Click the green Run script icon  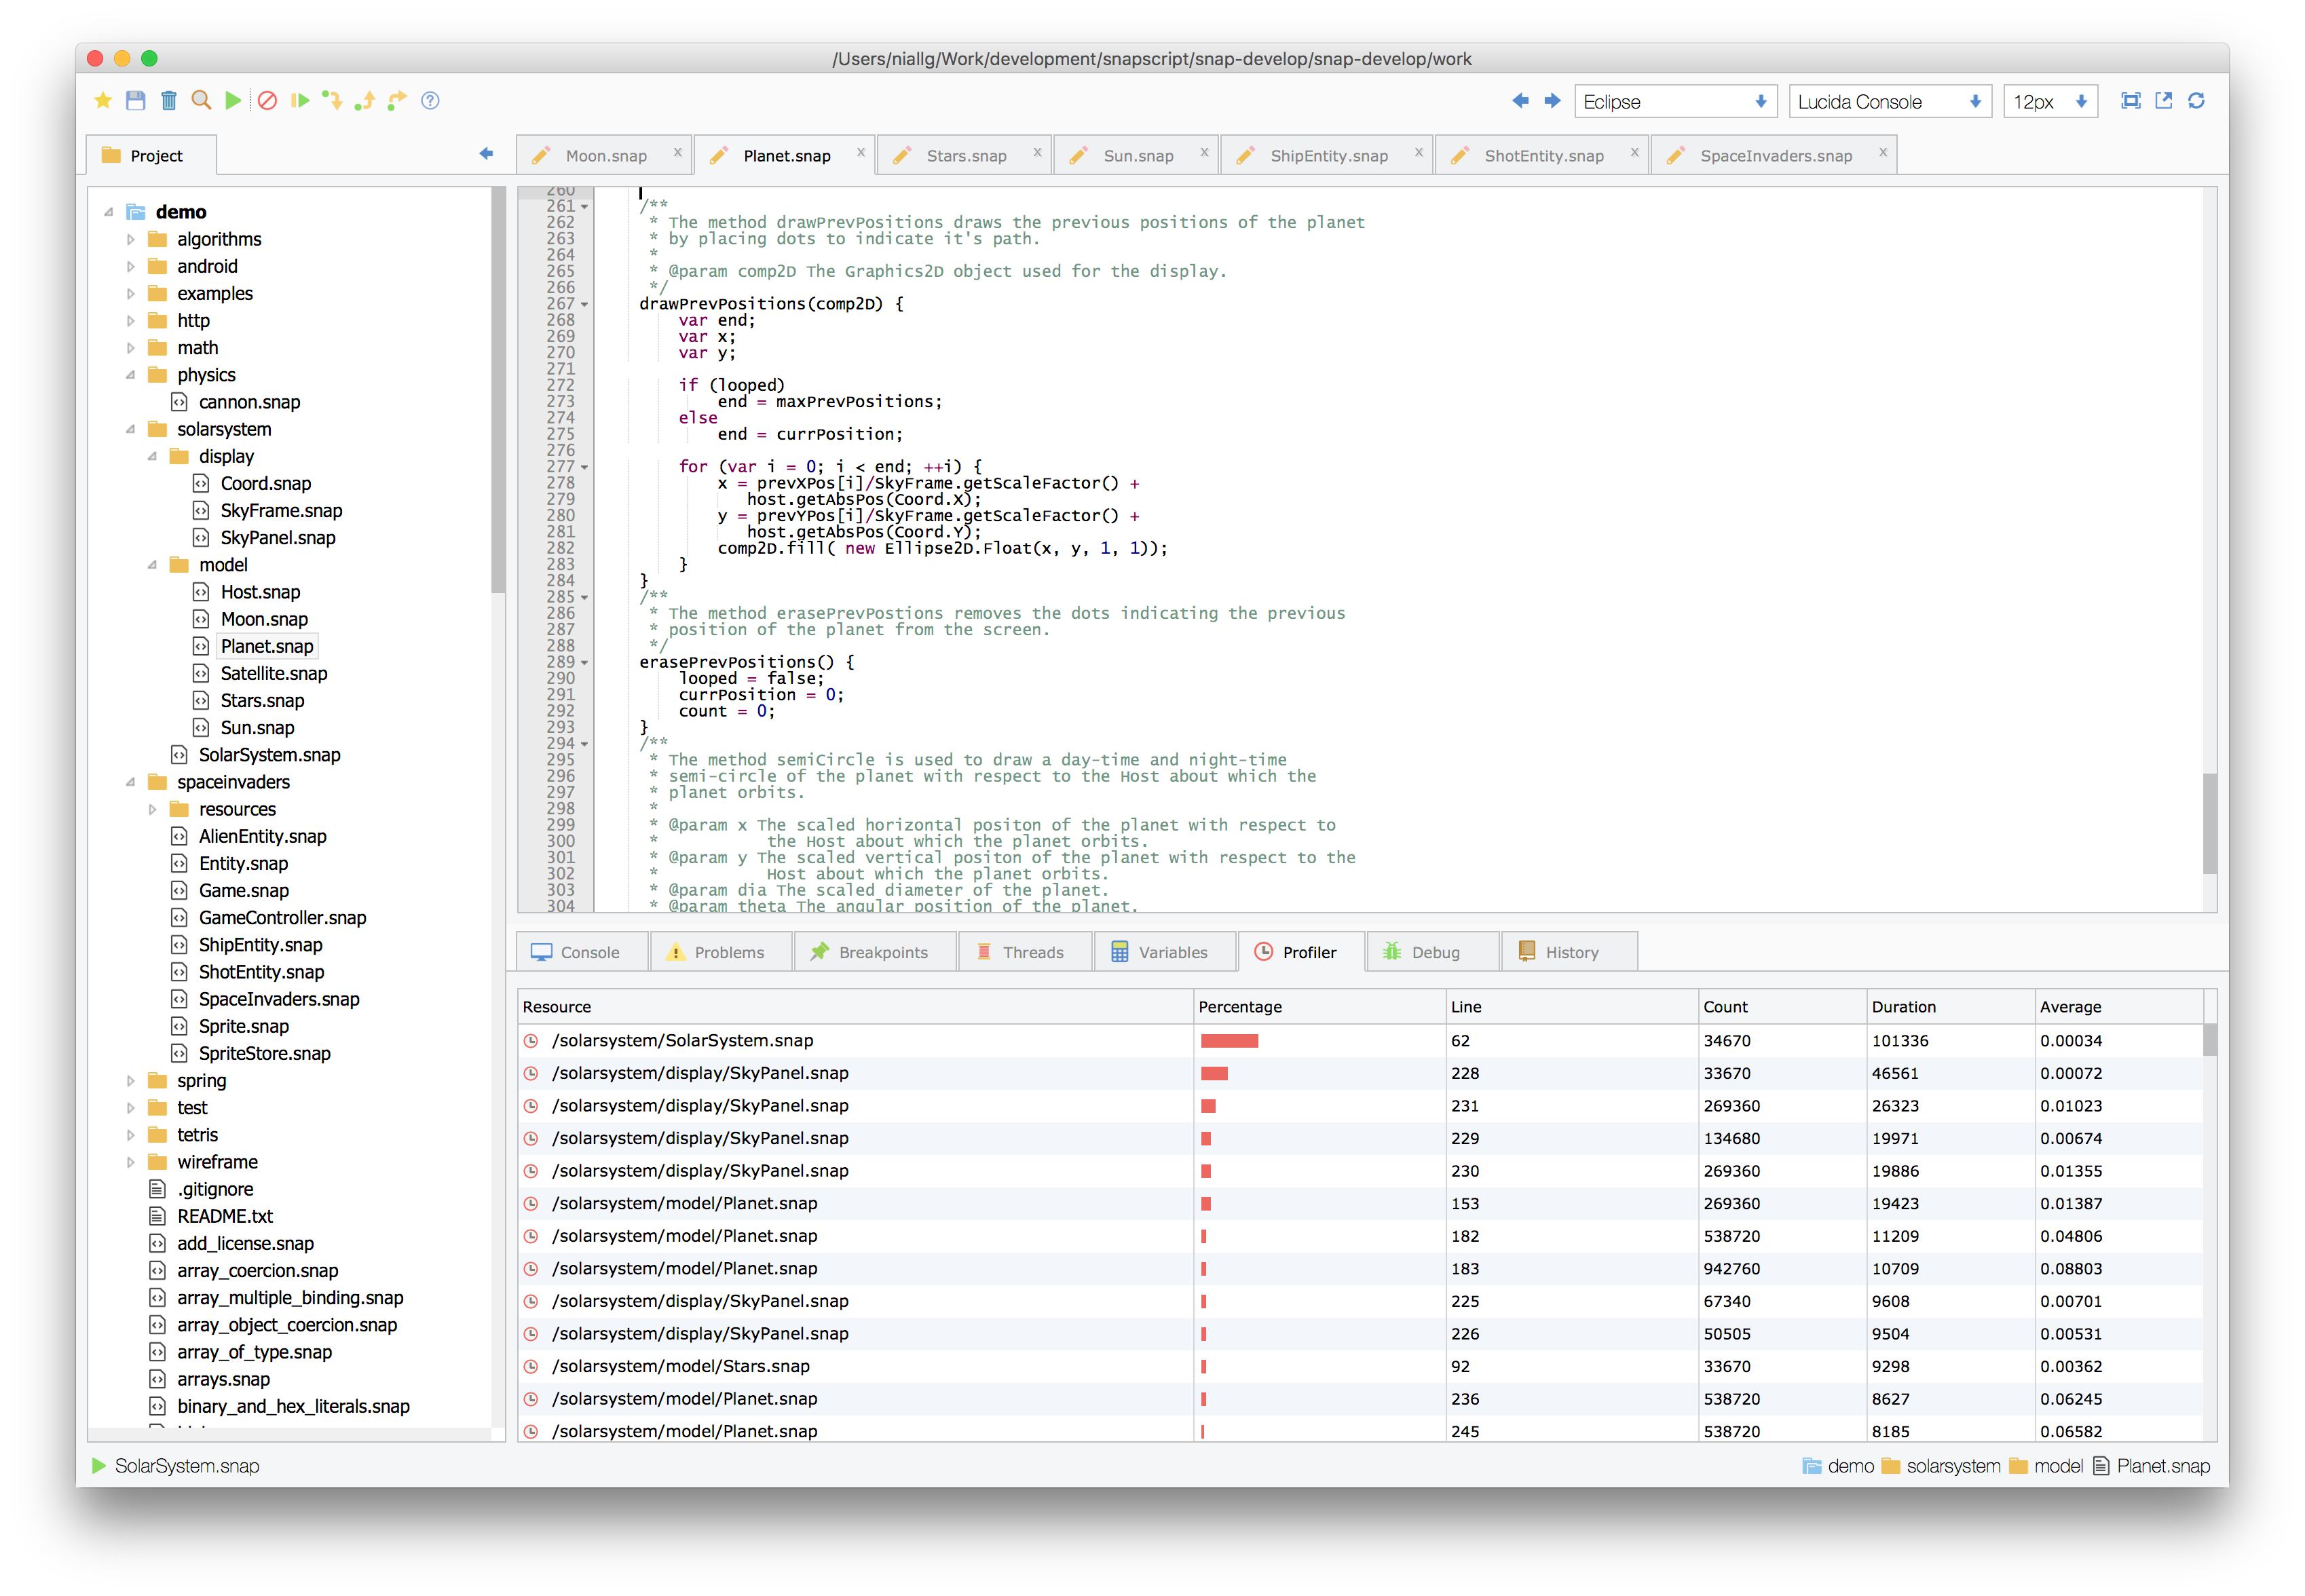coord(233,101)
